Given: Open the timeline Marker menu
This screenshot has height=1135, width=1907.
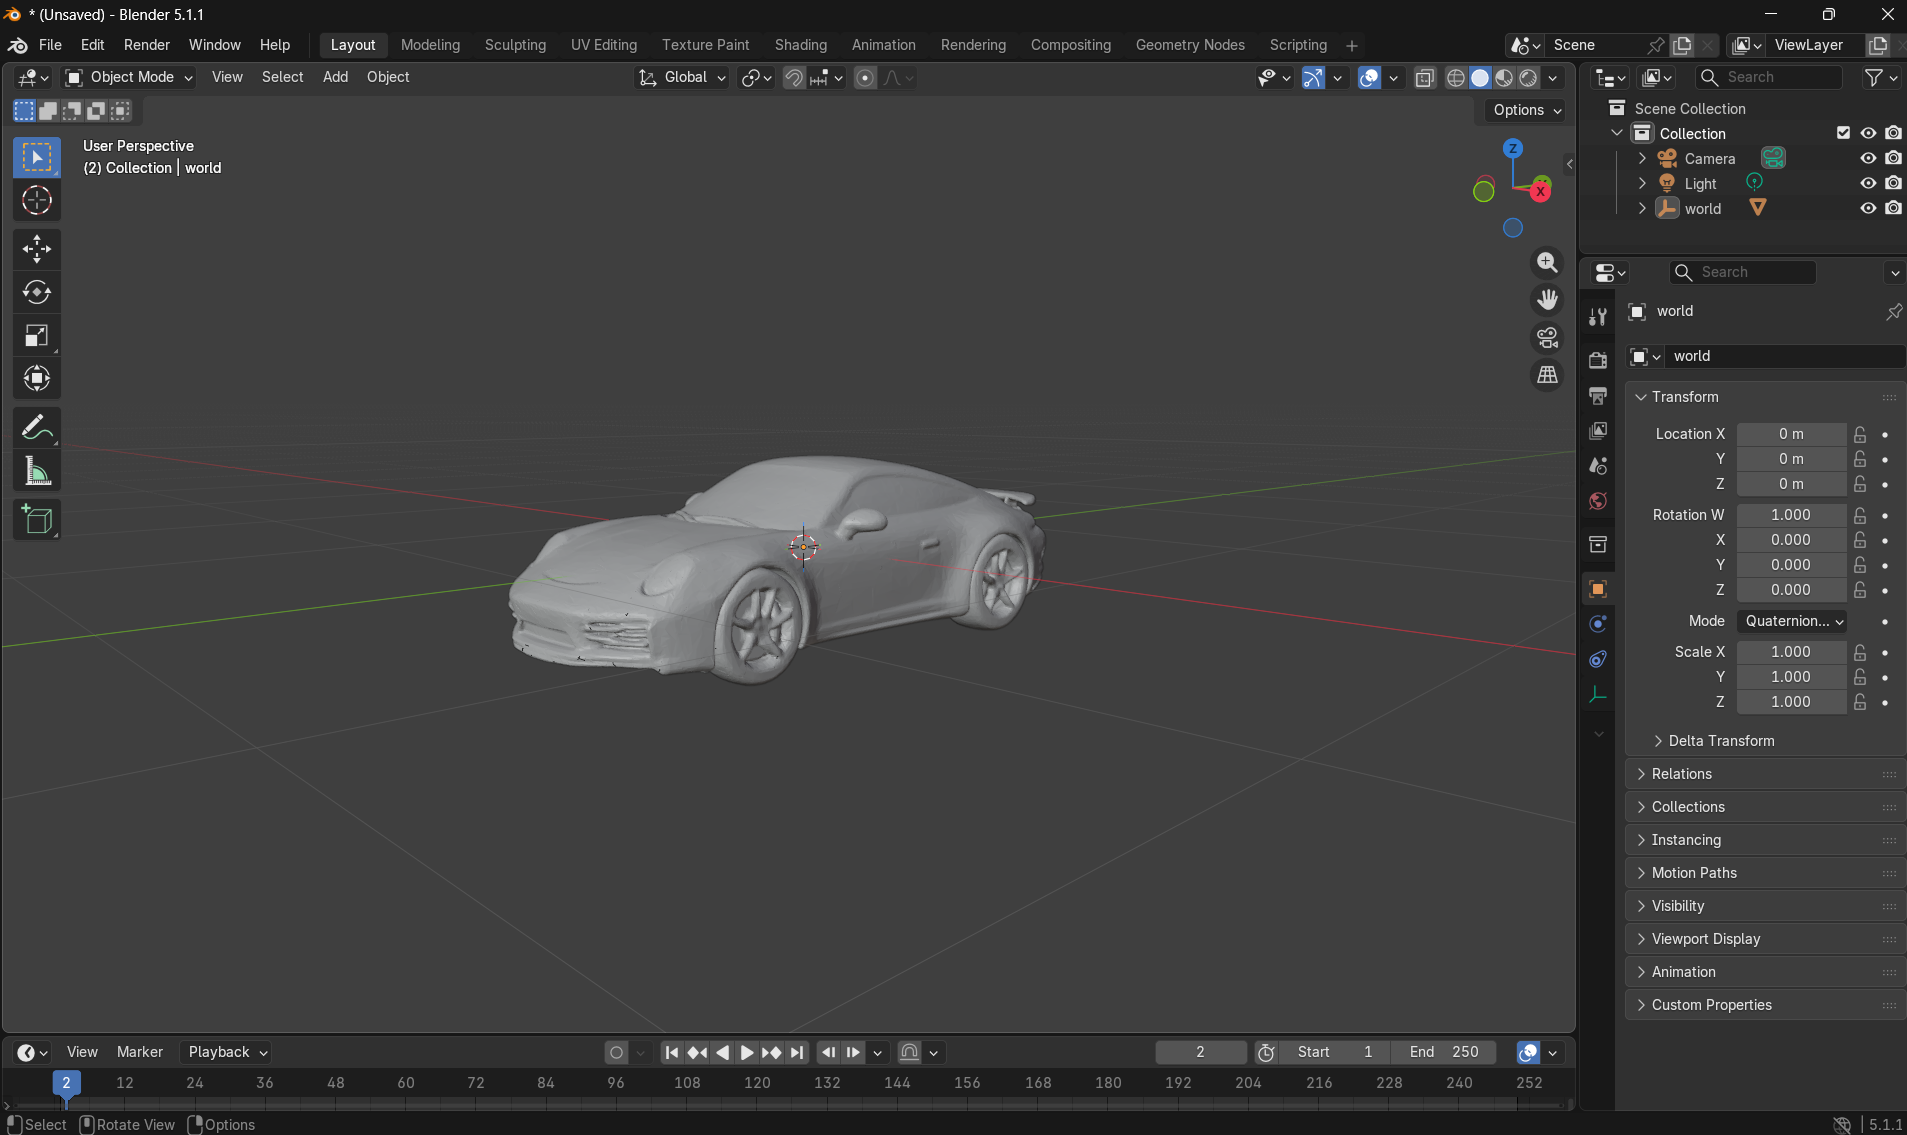Looking at the screenshot, I should tap(139, 1052).
